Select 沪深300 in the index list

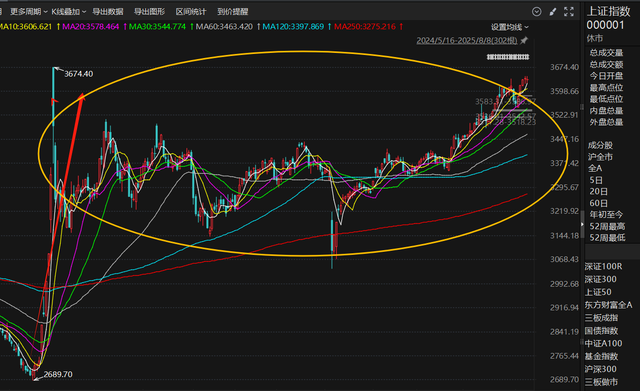point(600,369)
